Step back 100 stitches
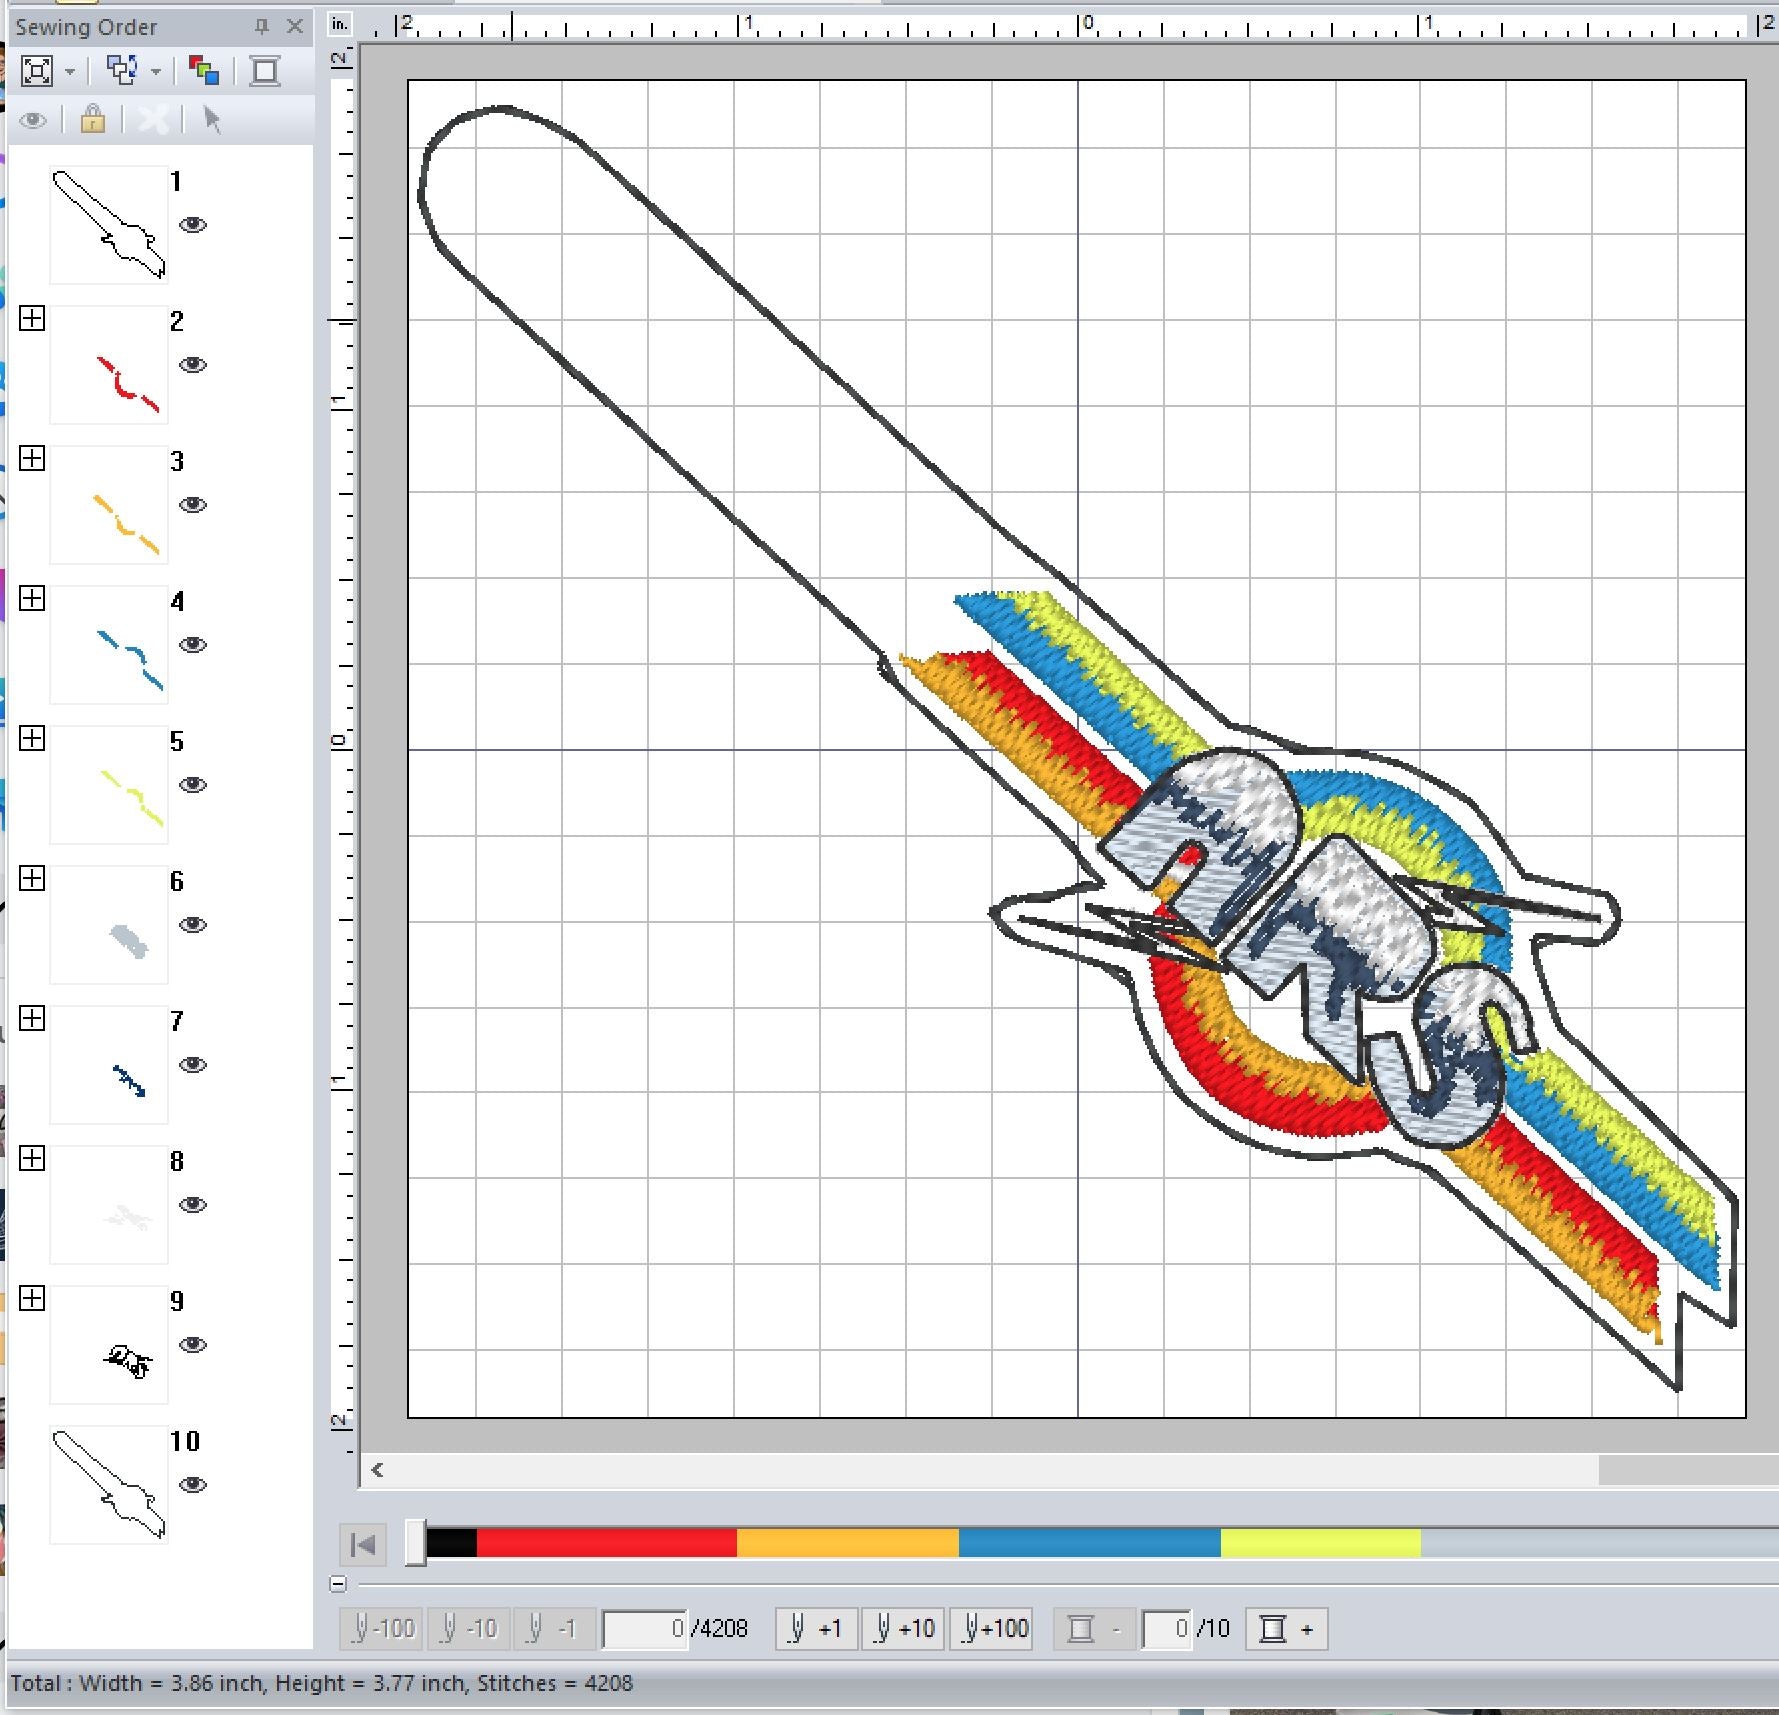This screenshot has width=1779, height=1715. (x=382, y=1629)
